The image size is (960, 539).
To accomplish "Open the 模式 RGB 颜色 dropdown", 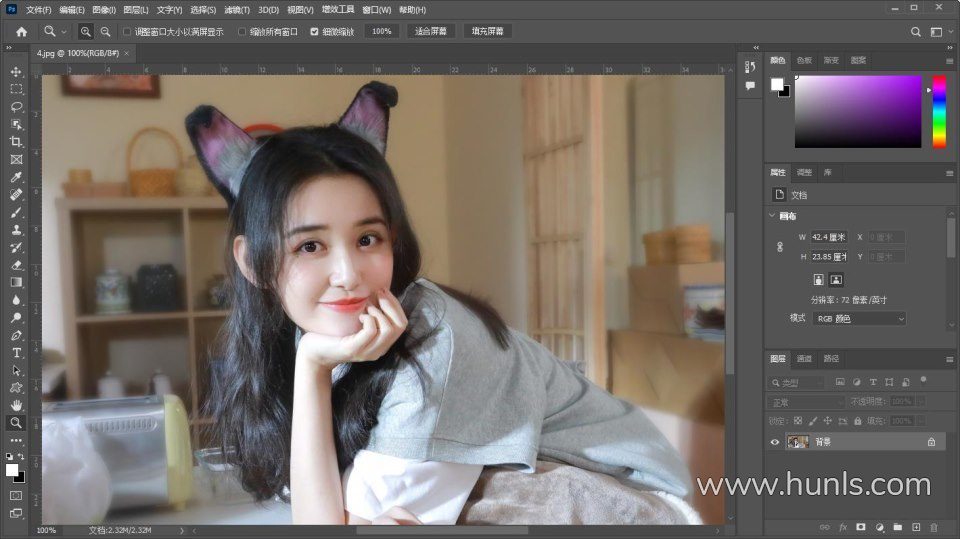I will coord(859,318).
